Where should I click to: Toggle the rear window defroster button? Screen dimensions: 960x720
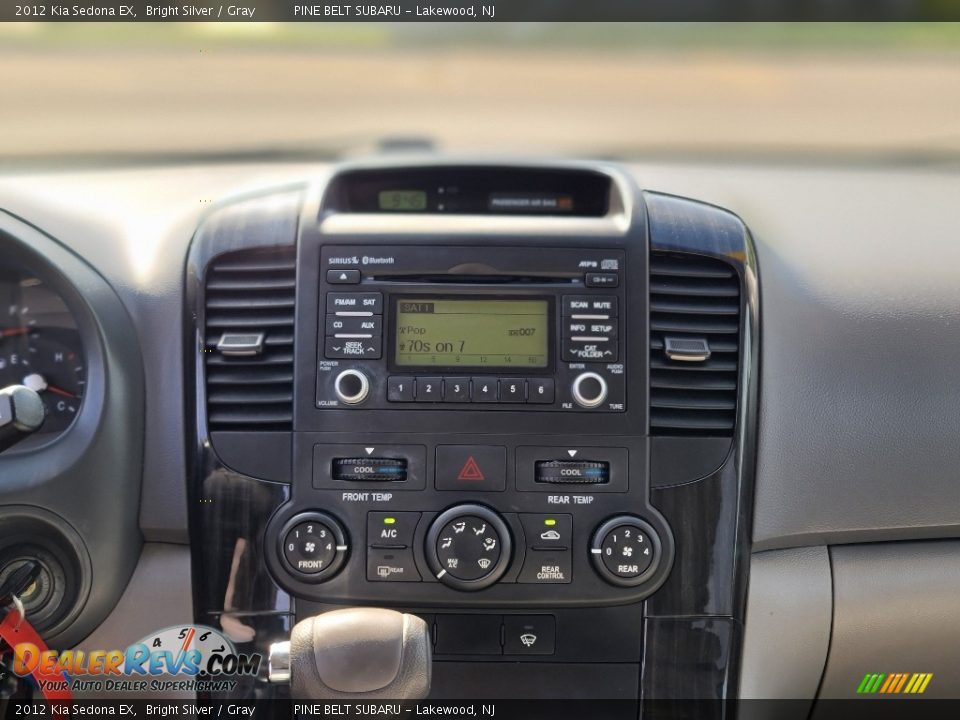coord(390,567)
